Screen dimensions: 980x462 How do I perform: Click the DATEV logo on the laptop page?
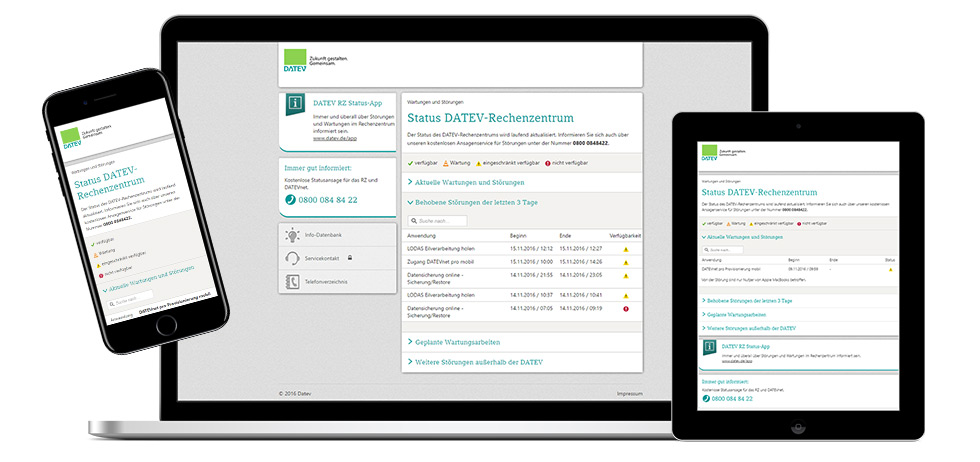click(295, 61)
